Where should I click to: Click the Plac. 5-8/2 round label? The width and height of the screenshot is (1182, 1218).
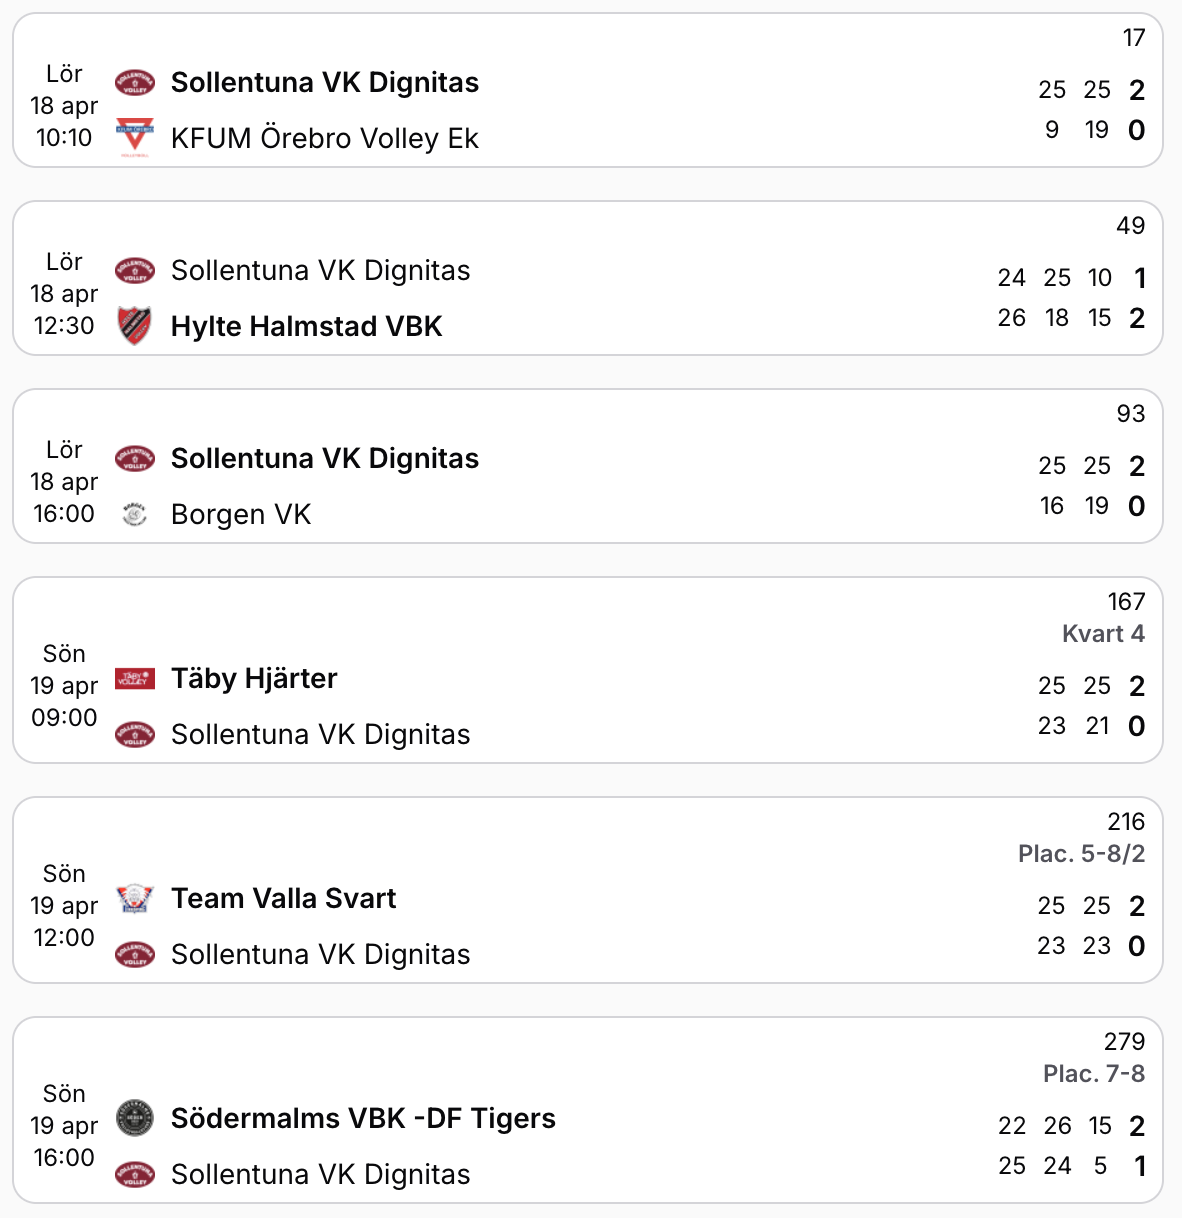1081,854
